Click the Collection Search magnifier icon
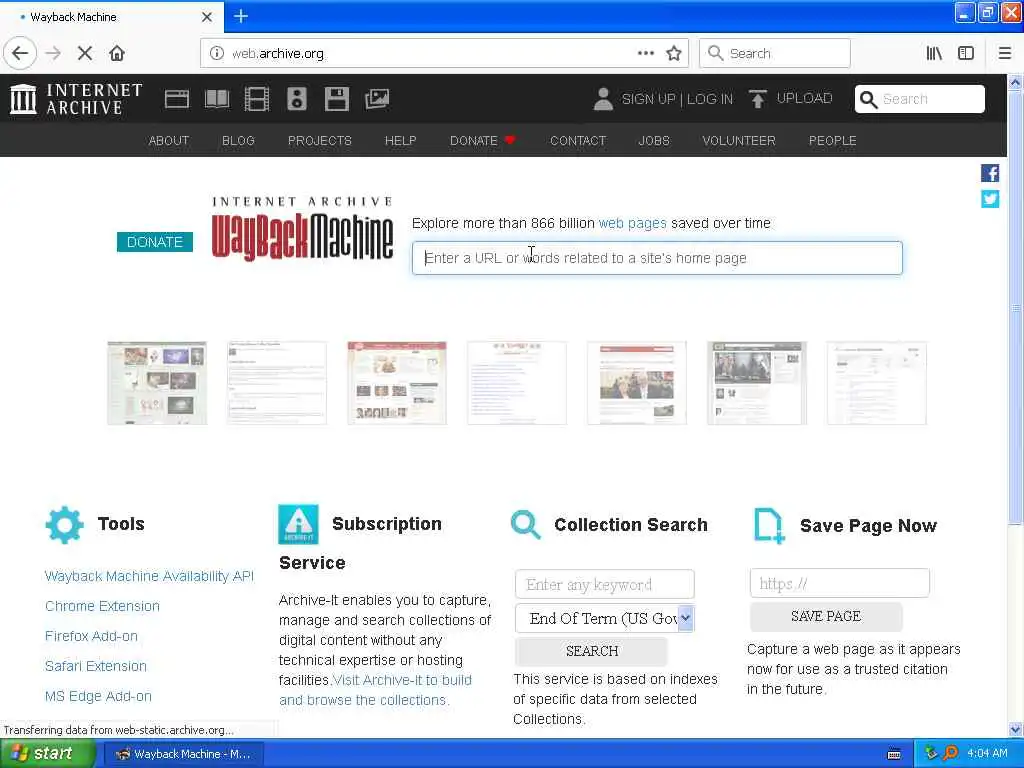Viewport: 1024px width, 768px height. [x=526, y=524]
